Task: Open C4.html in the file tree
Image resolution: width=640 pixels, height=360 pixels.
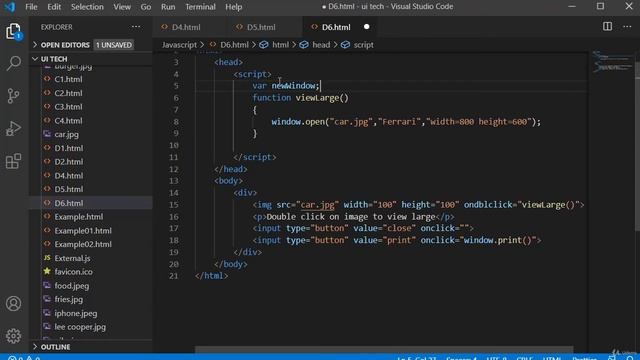Action: click(68, 121)
